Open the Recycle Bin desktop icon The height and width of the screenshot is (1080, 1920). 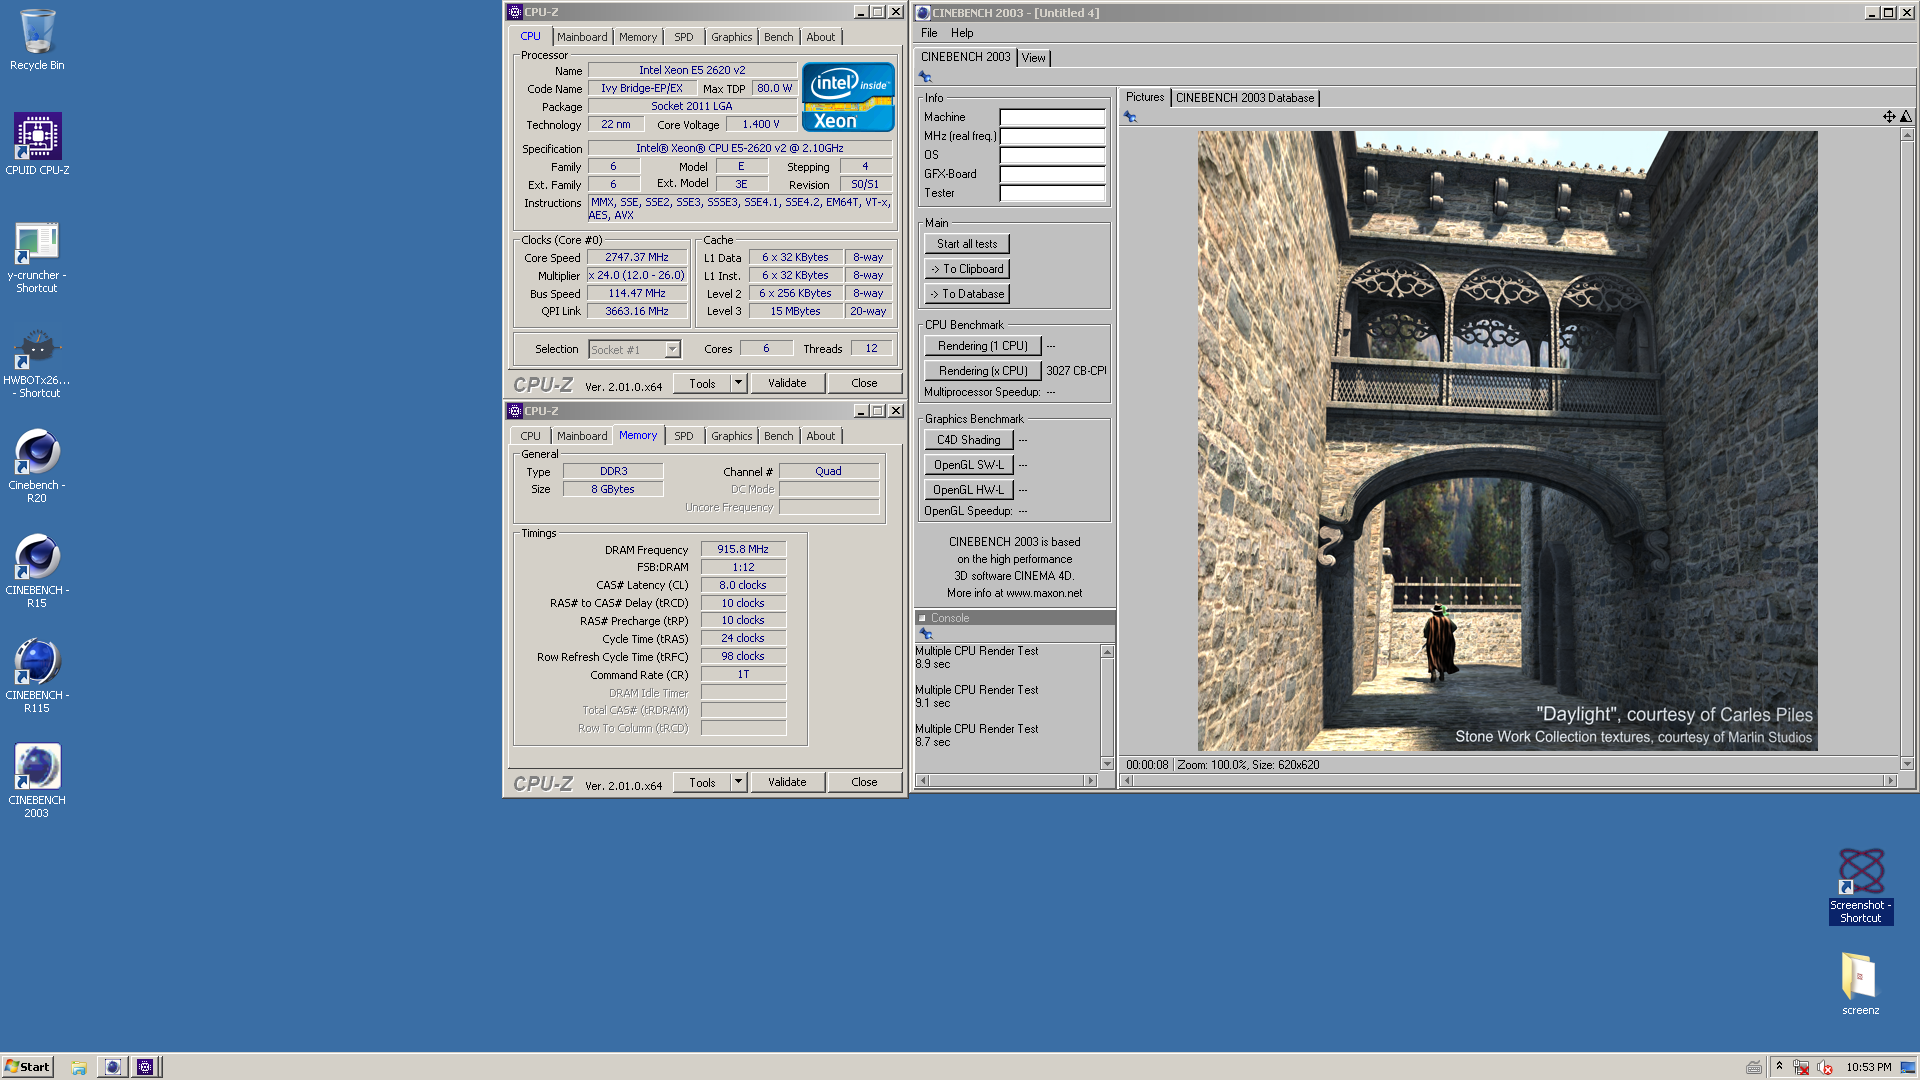[x=37, y=40]
